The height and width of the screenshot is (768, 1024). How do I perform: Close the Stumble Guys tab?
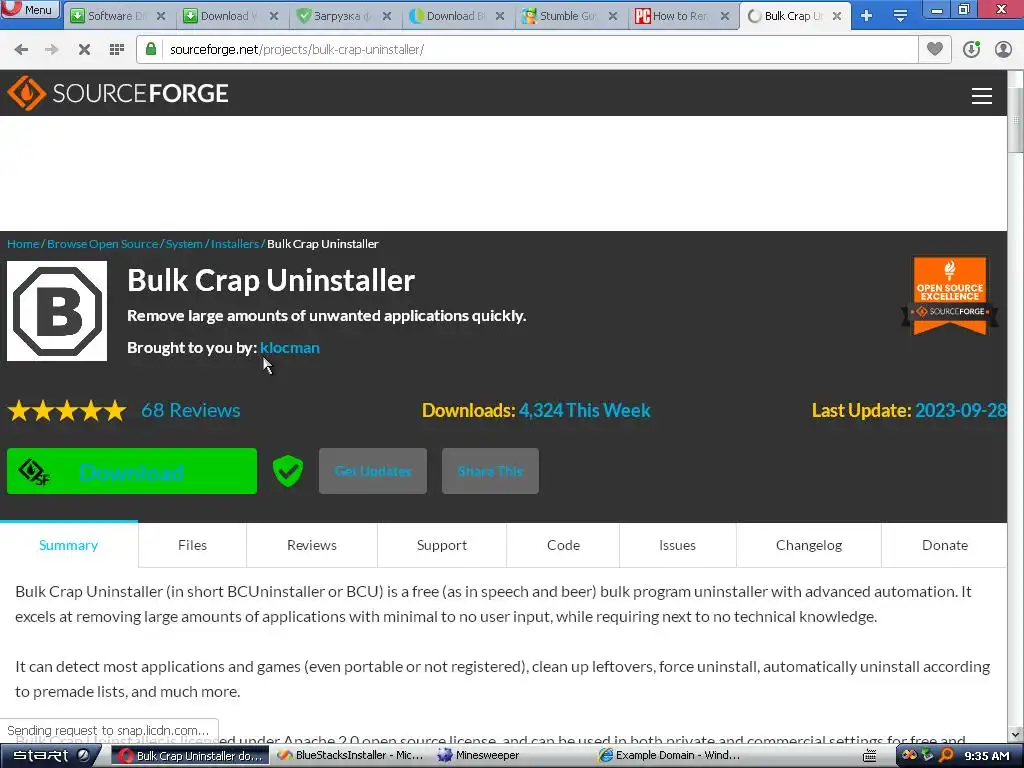click(x=613, y=16)
